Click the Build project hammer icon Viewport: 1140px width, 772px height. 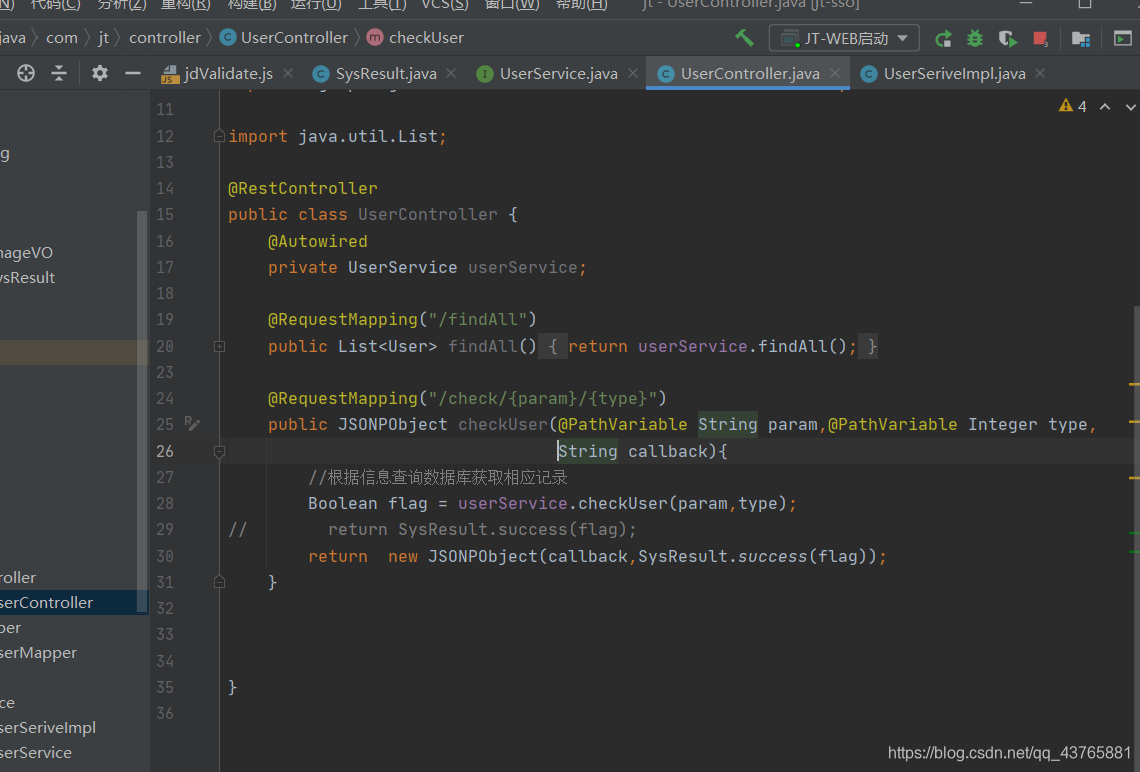coord(744,38)
